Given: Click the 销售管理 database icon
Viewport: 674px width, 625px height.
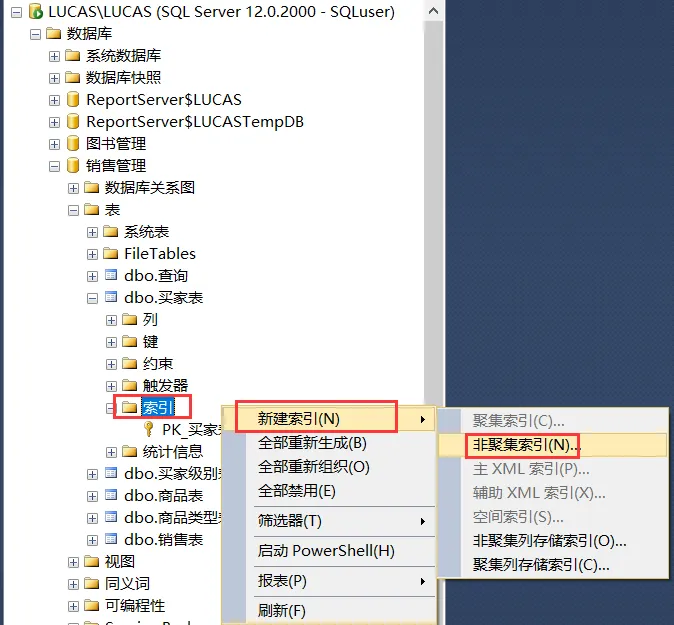Looking at the screenshot, I should tap(73, 165).
